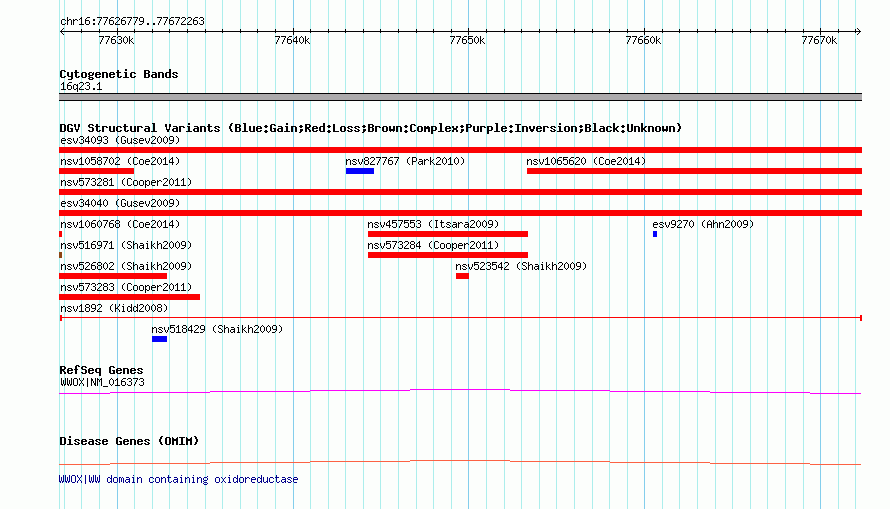Select nsv518429 (Shaikh2009) label
890x509 pixels.
217,329
